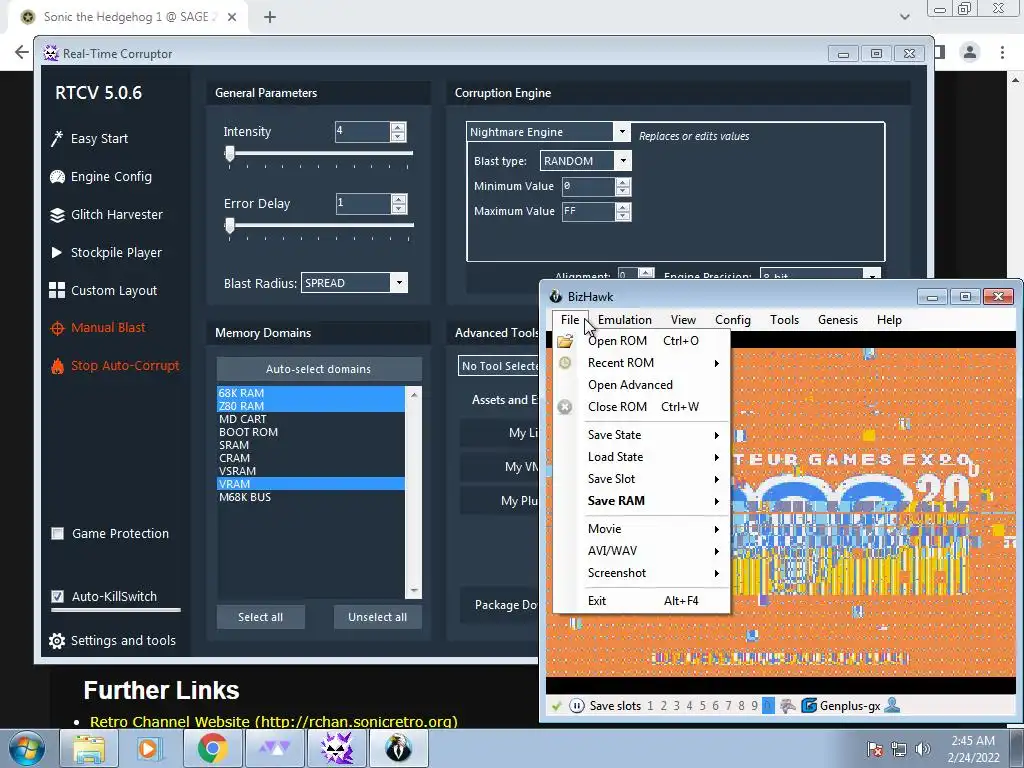The image size is (1024, 768).
Task: Click the Unselect all button
Action: [x=377, y=617]
